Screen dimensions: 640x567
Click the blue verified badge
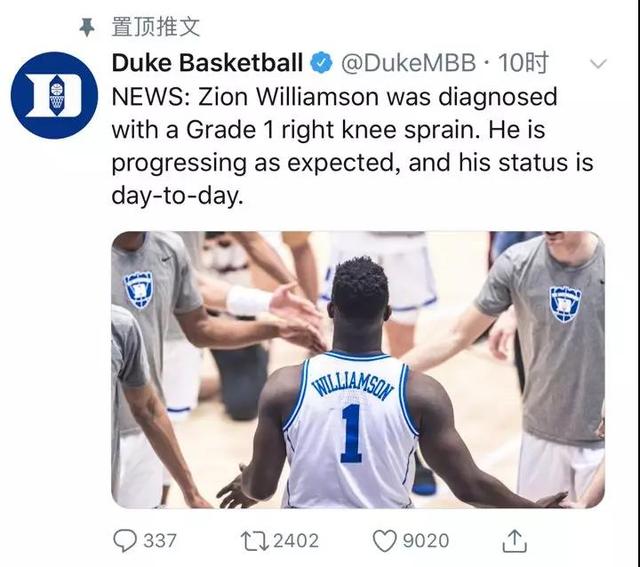(x=322, y=64)
